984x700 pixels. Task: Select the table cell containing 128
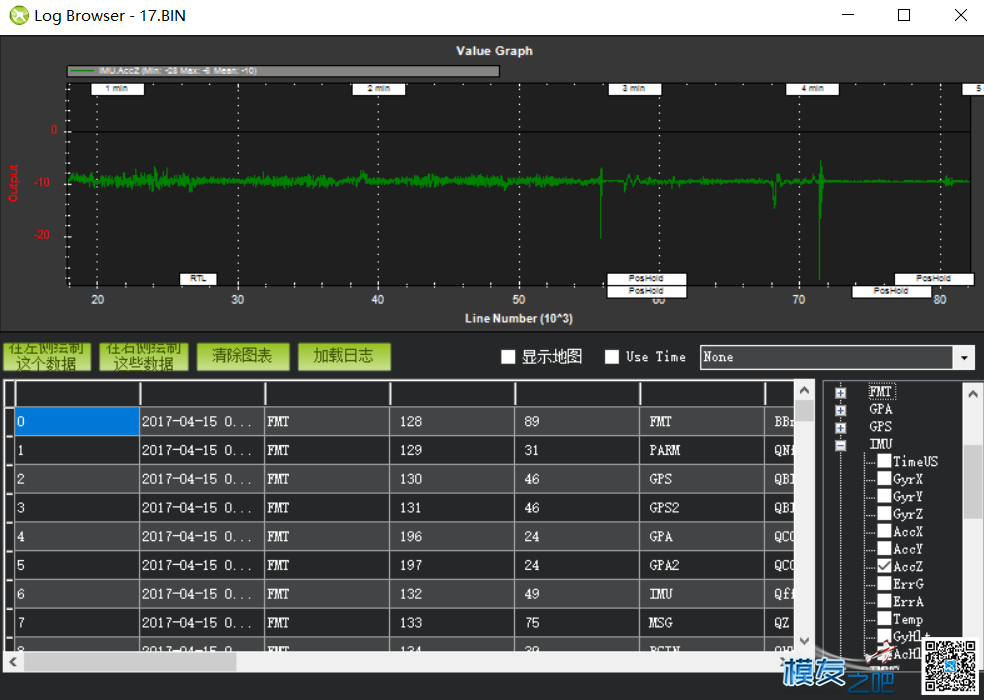pos(452,421)
